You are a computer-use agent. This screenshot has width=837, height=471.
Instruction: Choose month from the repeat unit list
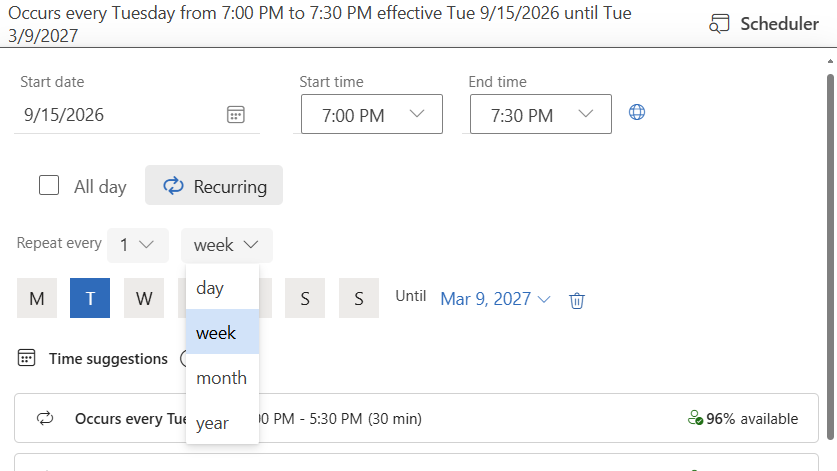click(223, 378)
